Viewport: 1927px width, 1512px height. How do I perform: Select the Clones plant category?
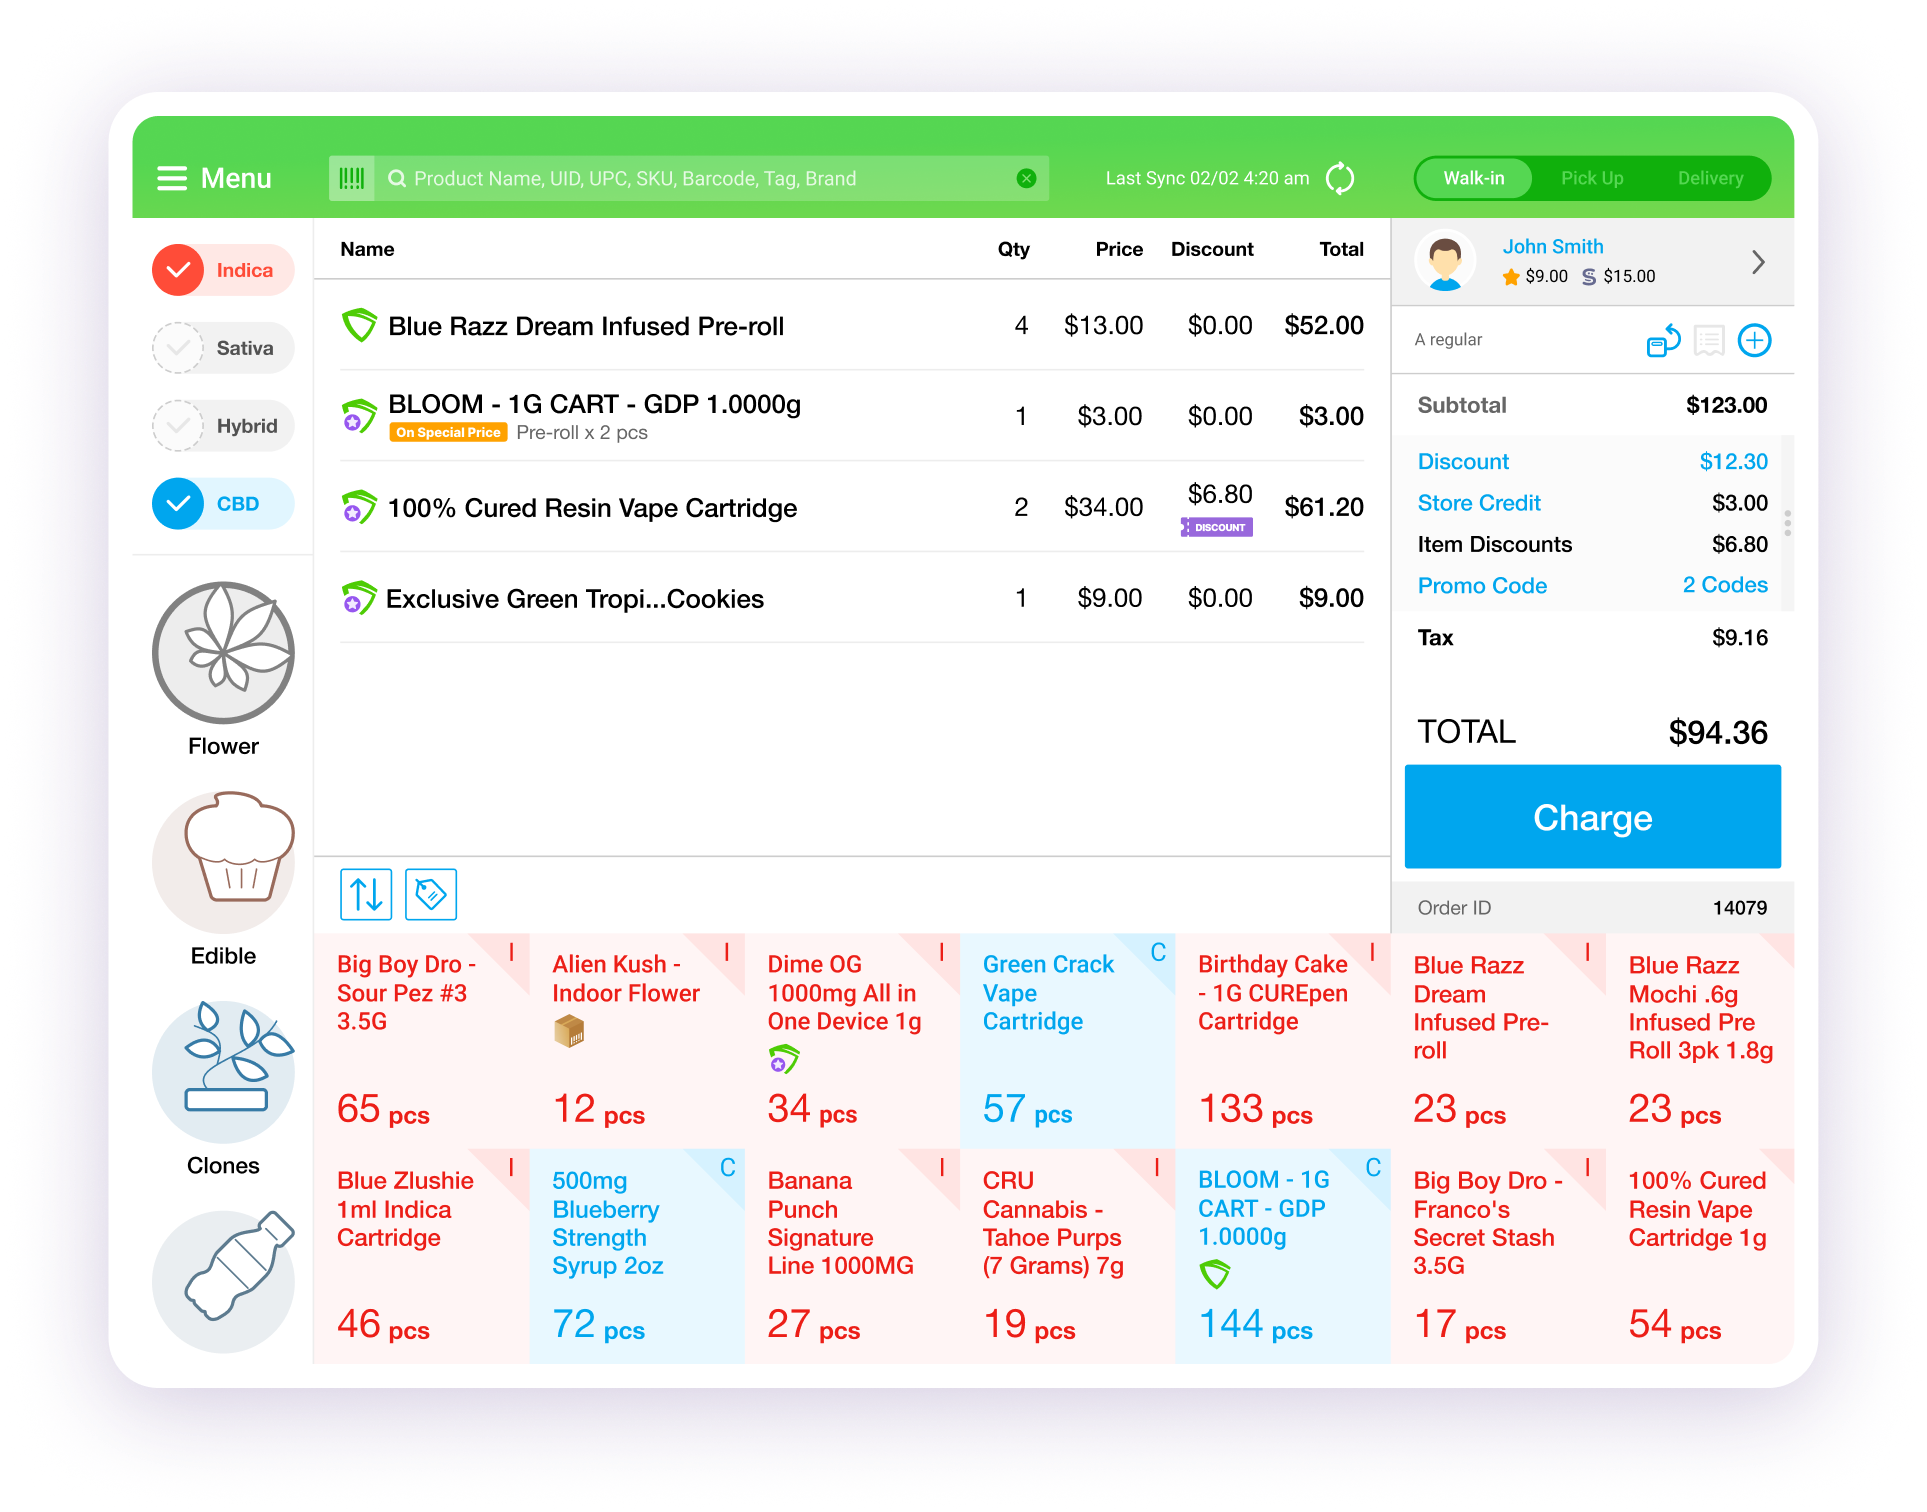coord(223,1072)
